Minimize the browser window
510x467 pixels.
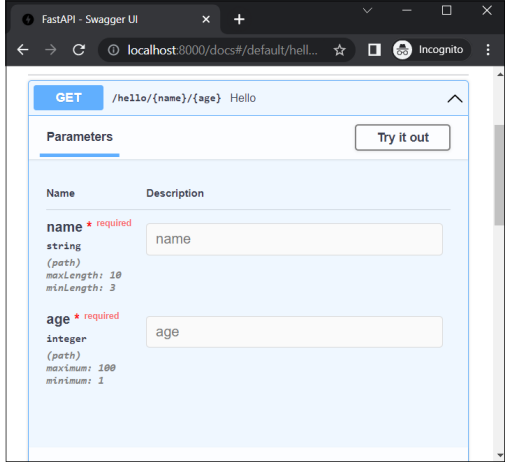click(406, 11)
